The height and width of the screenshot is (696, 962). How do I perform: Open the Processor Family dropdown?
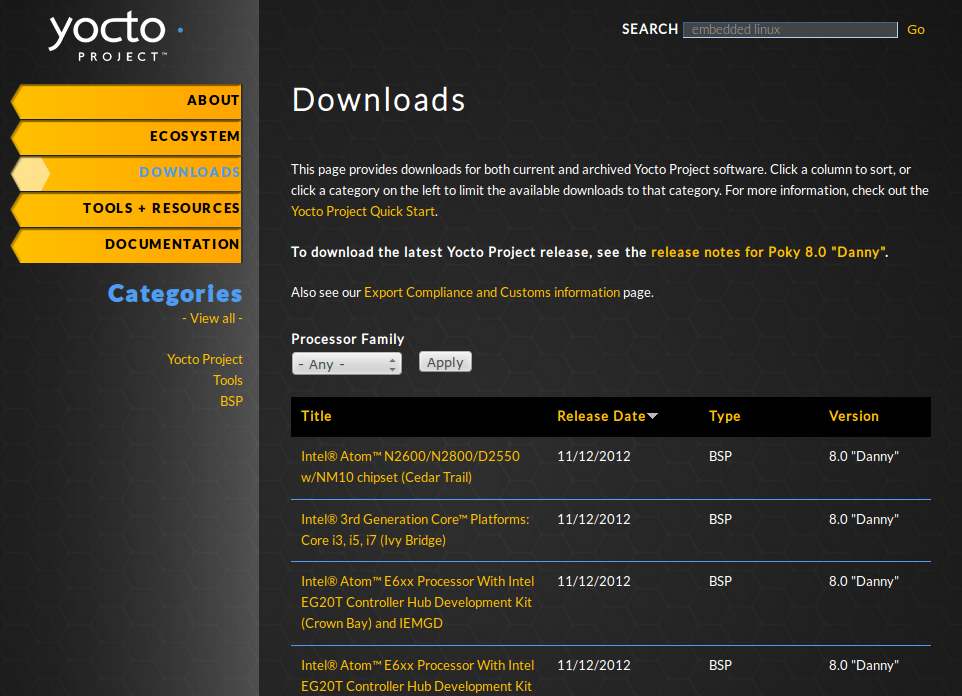point(346,364)
